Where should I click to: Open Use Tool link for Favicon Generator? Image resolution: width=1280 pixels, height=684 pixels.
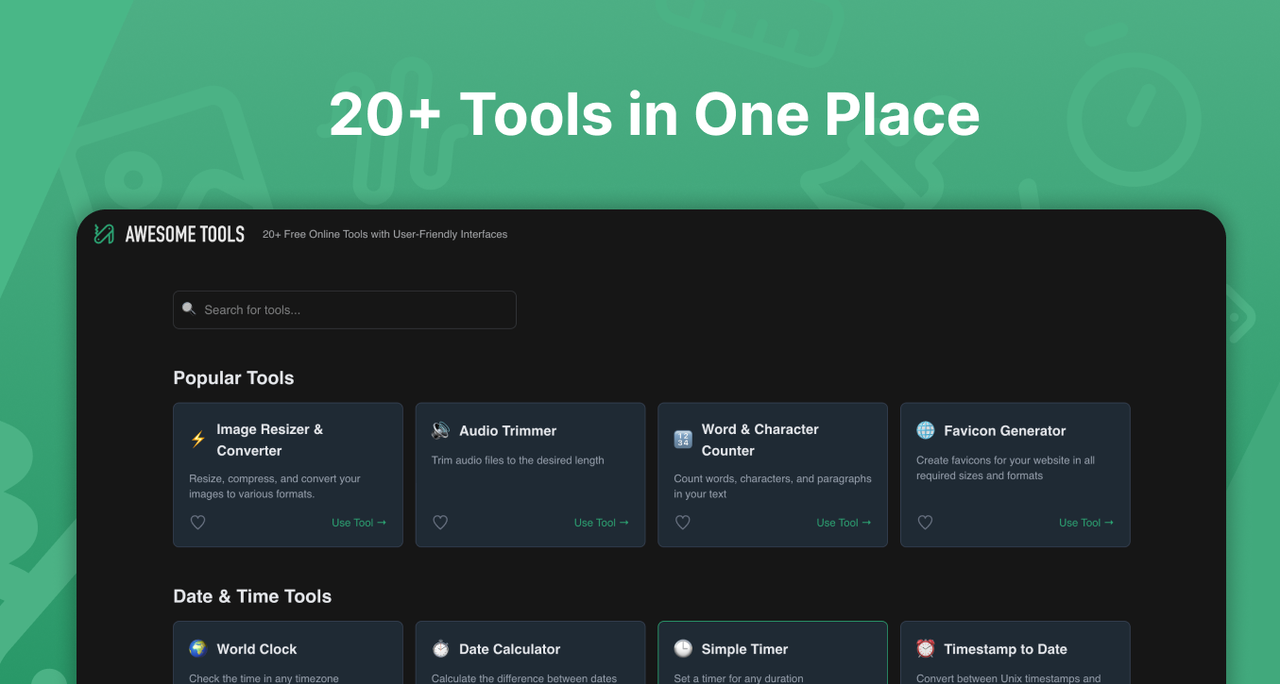1086,522
